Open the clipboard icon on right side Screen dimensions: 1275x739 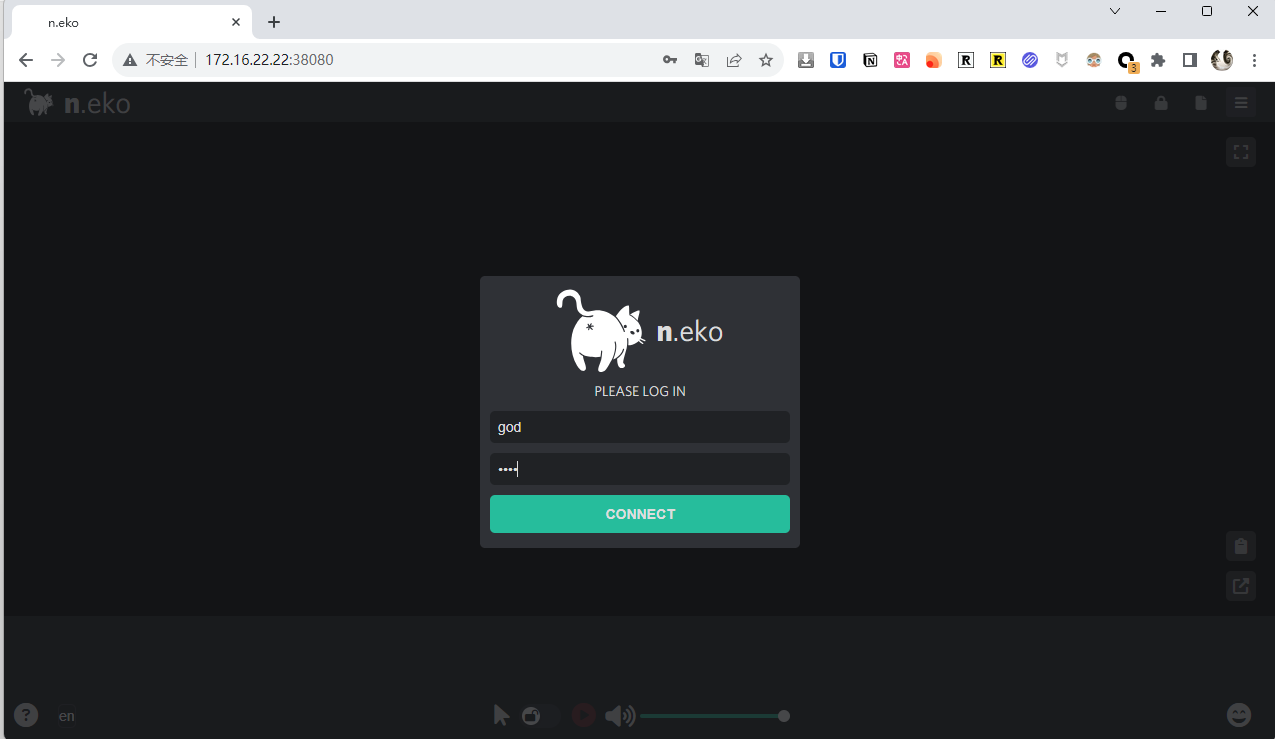(x=1240, y=546)
